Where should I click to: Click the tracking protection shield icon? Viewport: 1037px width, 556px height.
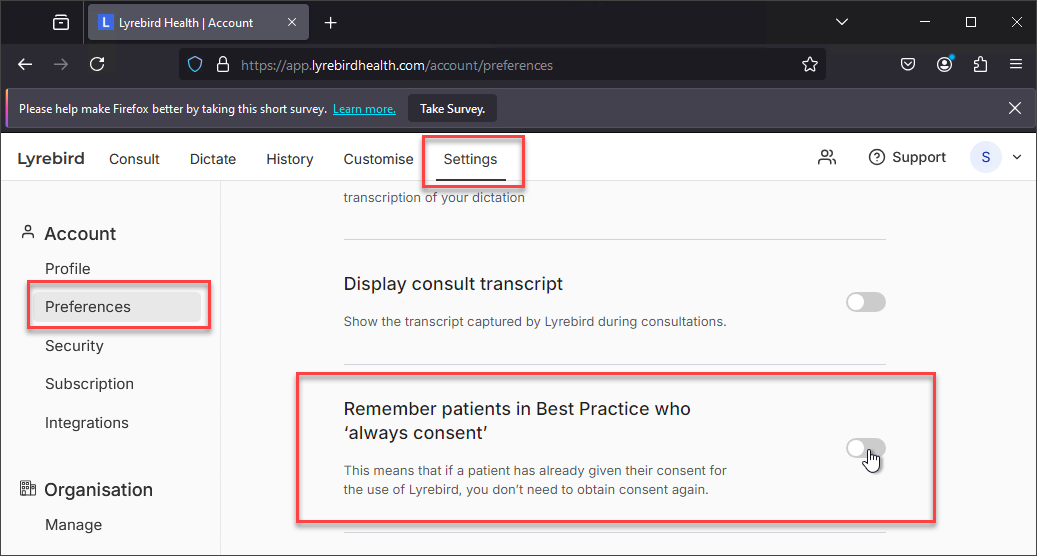point(194,65)
